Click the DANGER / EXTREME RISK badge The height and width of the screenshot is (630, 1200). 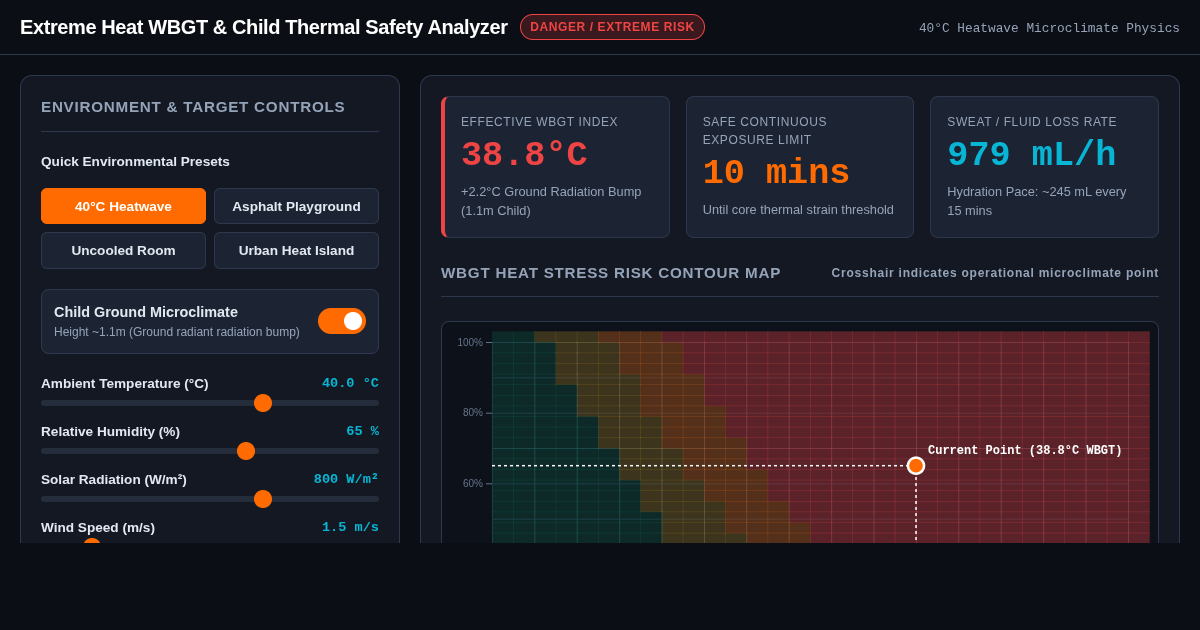coord(612,27)
